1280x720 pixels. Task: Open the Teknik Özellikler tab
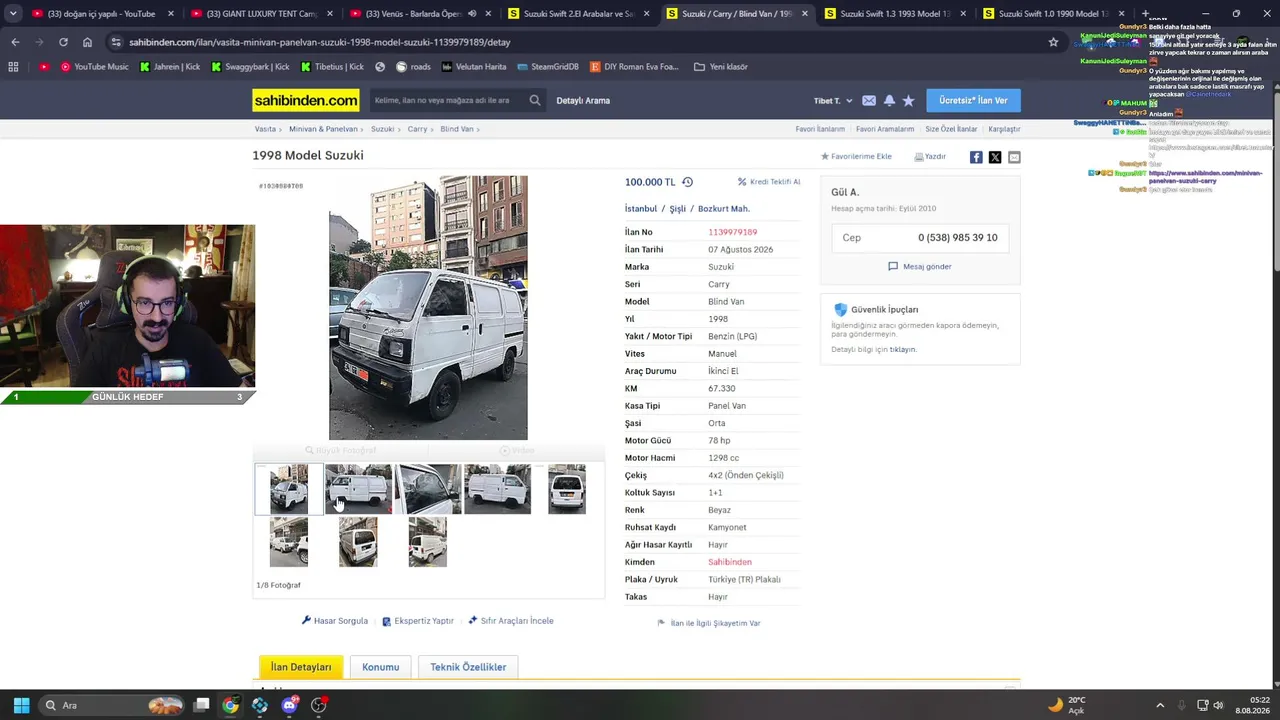point(468,667)
